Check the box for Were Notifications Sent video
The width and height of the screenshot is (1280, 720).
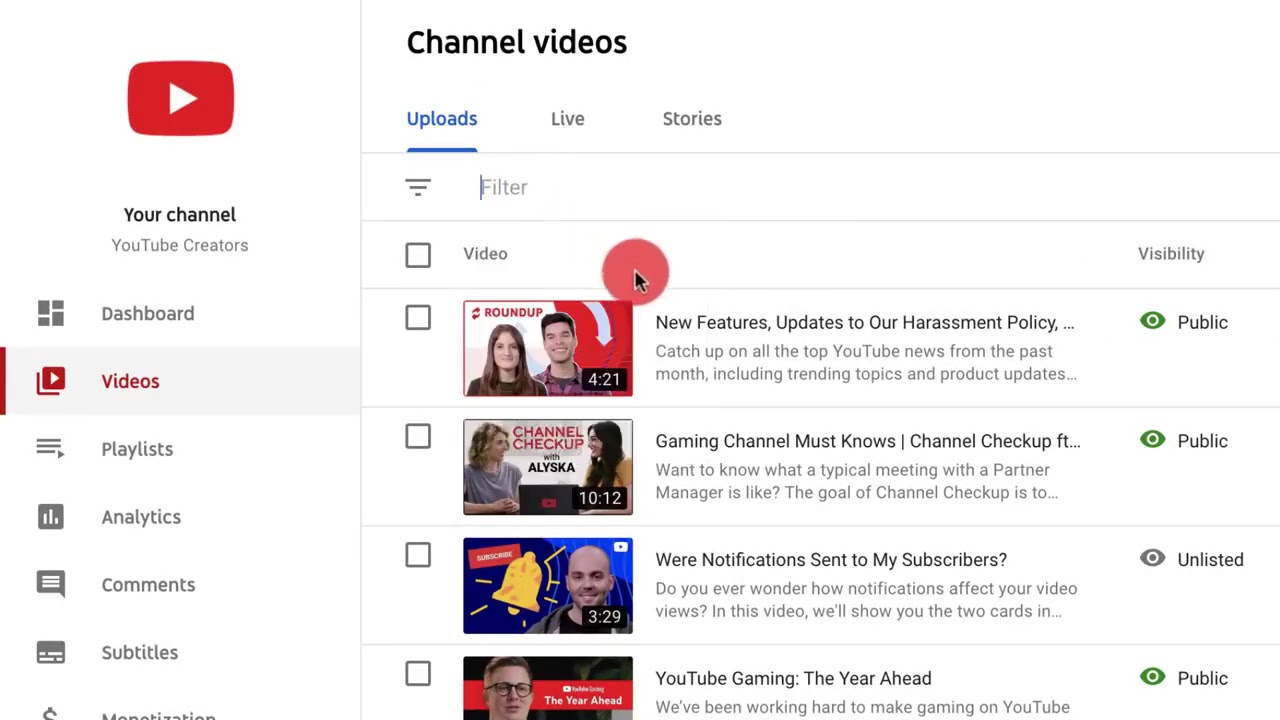(x=418, y=556)
